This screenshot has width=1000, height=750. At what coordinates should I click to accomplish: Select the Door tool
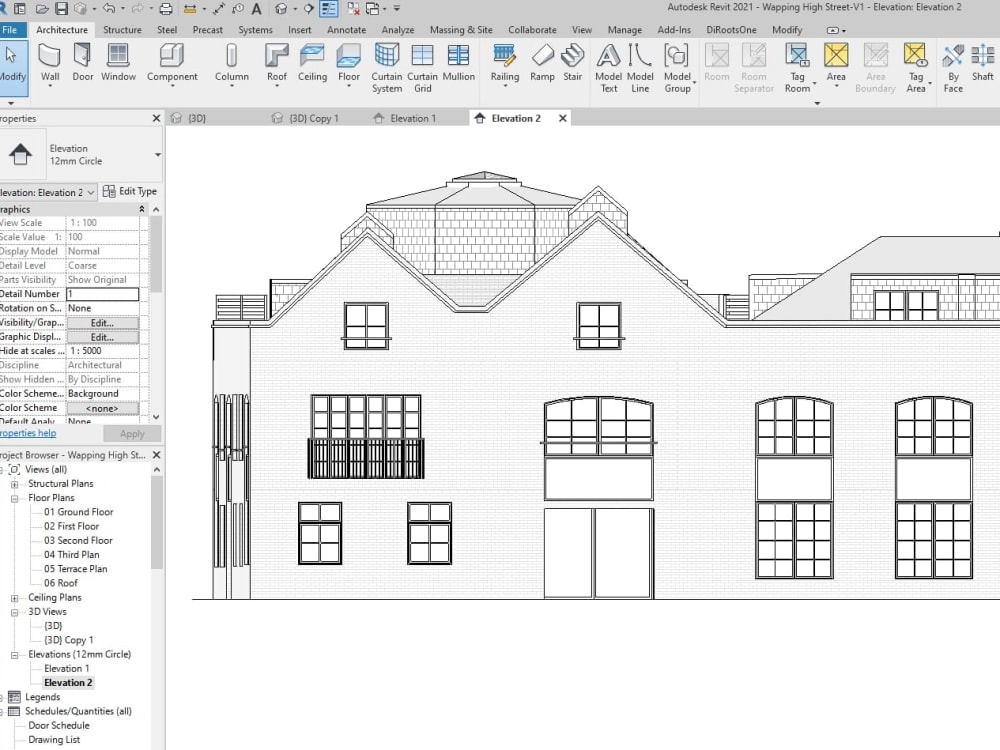click(x=82, y=64)
